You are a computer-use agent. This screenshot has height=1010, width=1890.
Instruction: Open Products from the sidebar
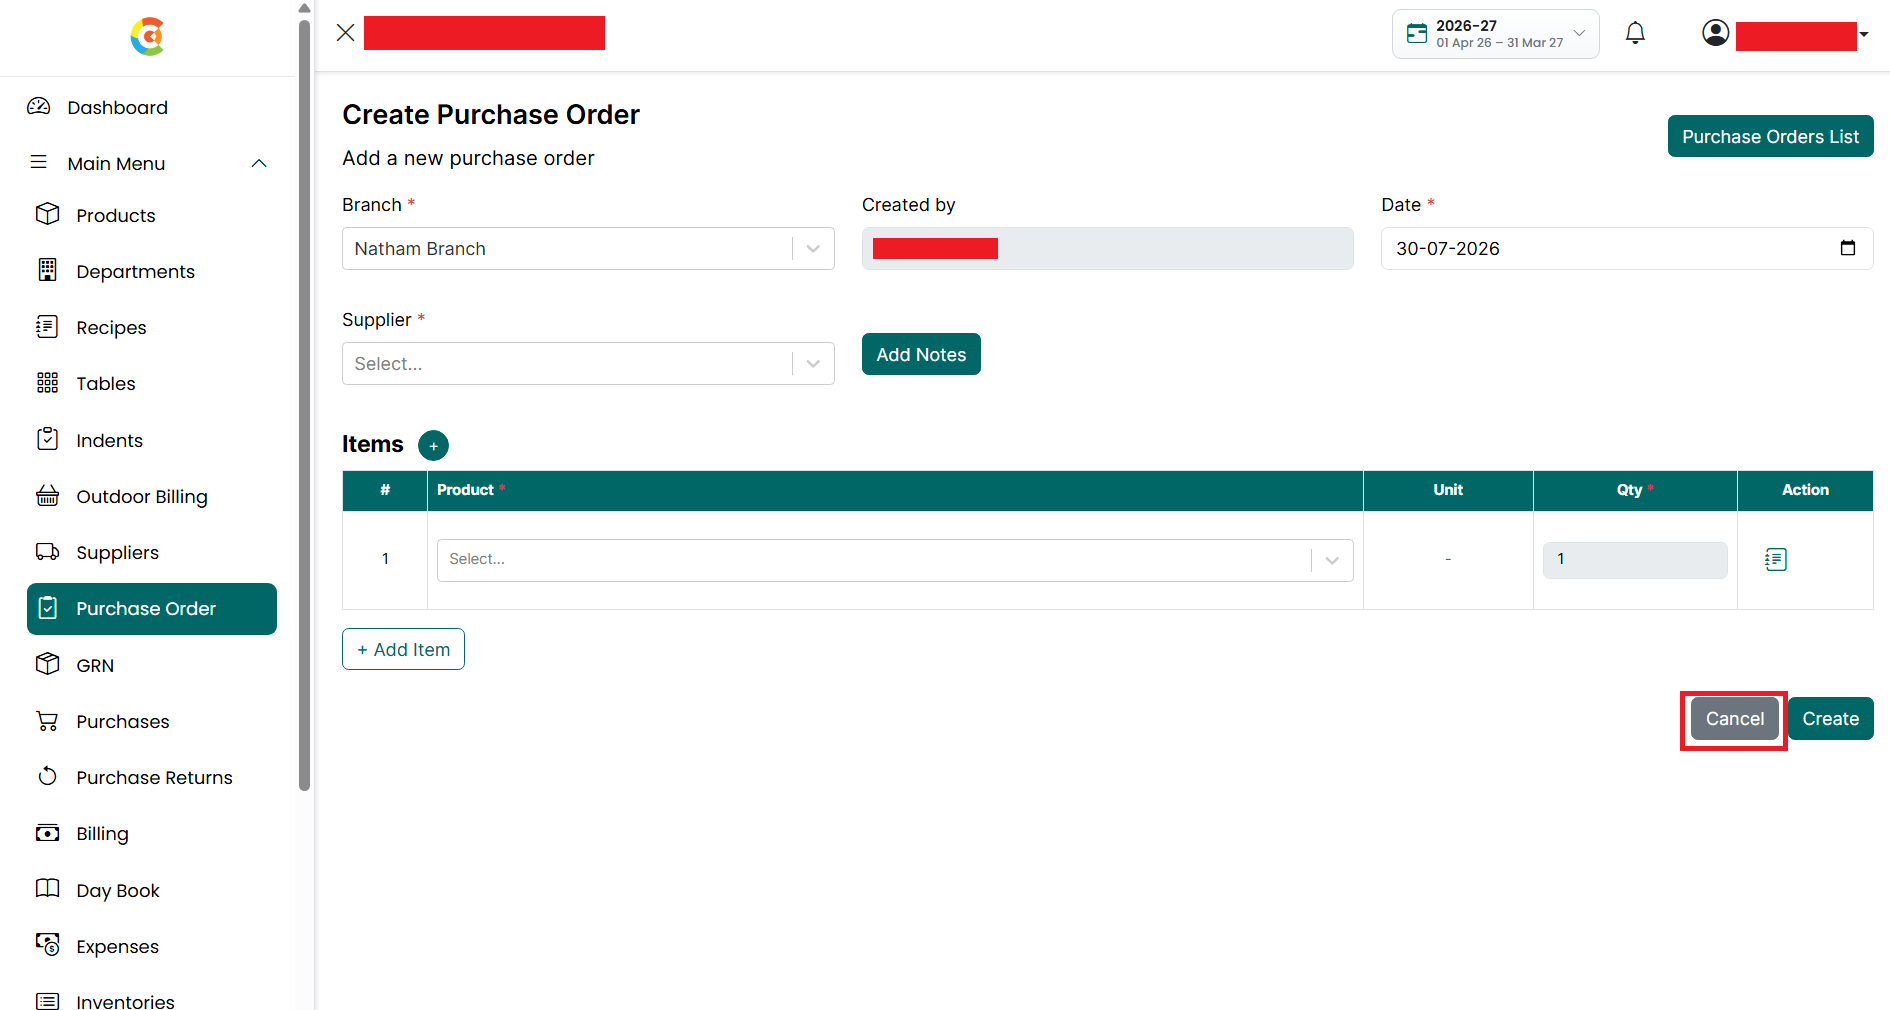click(116, 215)
